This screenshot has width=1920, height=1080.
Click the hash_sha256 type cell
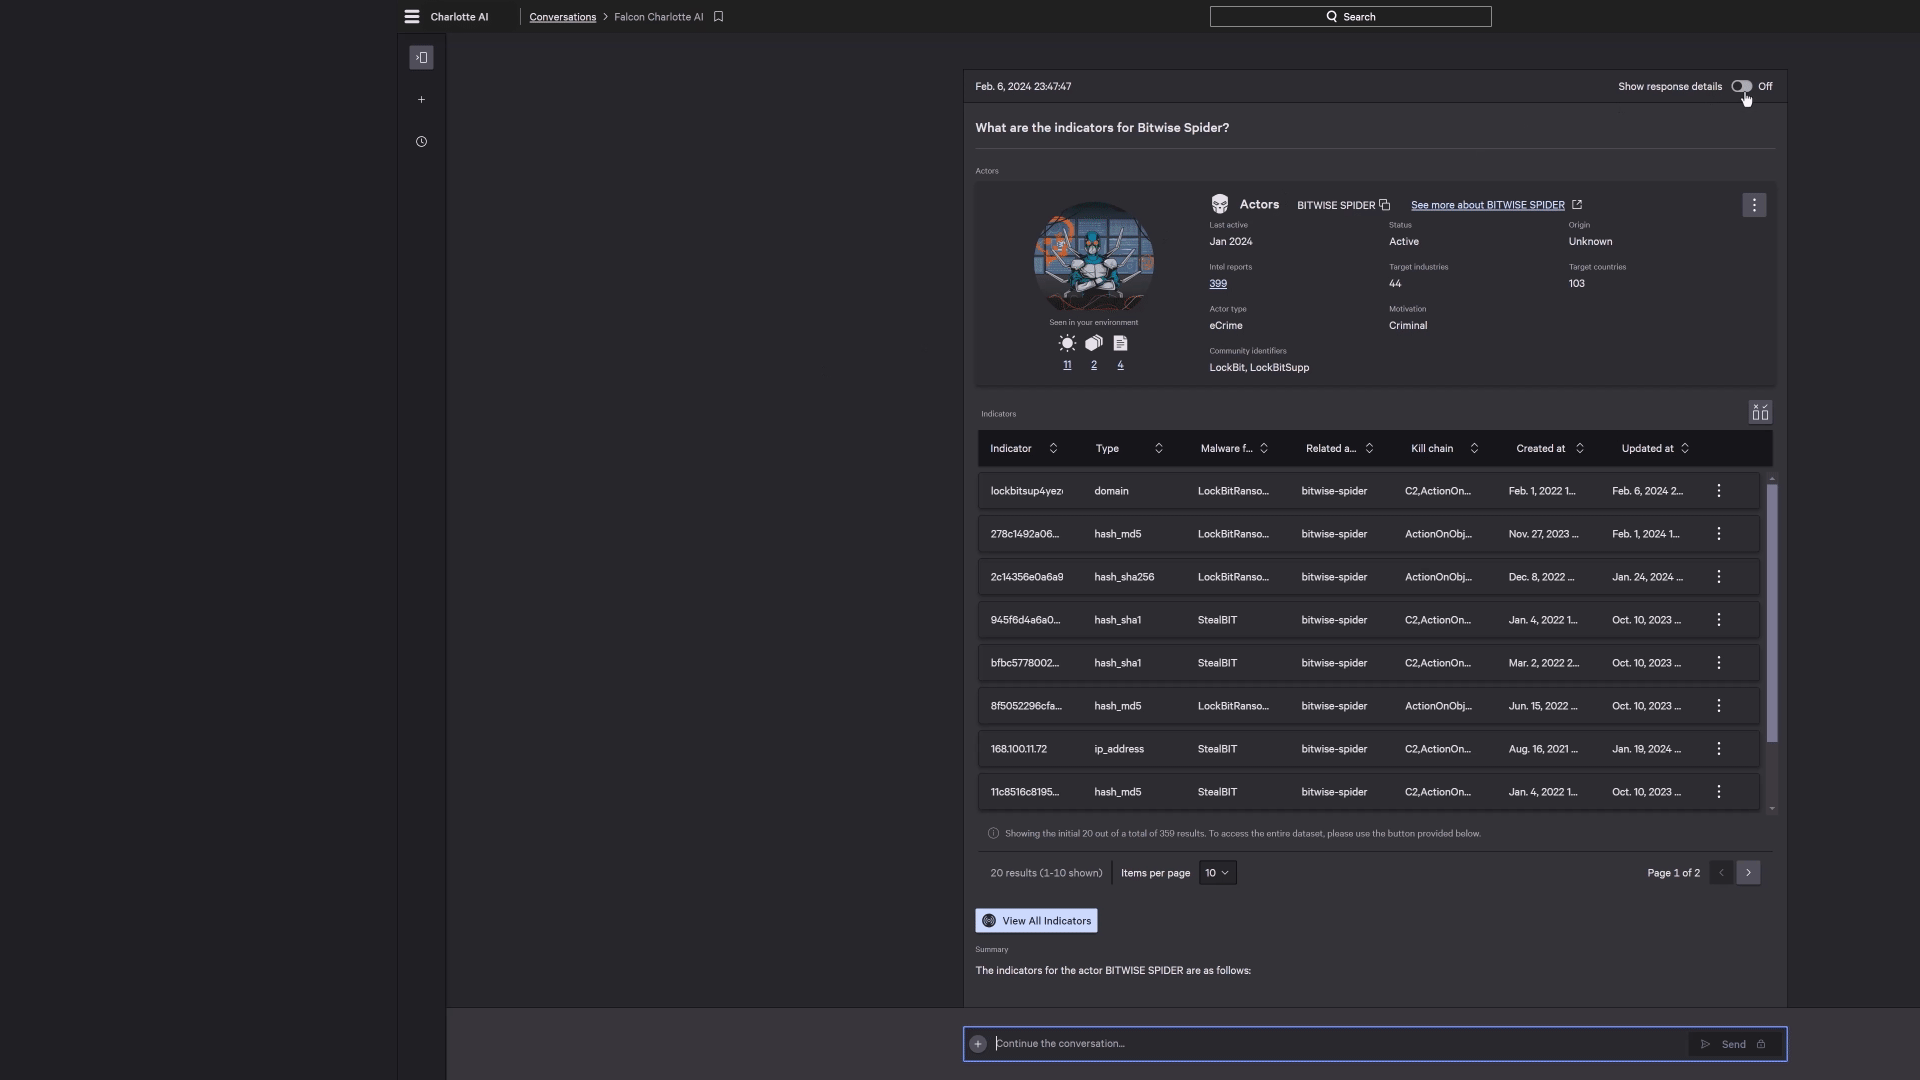click(1124, 577)
